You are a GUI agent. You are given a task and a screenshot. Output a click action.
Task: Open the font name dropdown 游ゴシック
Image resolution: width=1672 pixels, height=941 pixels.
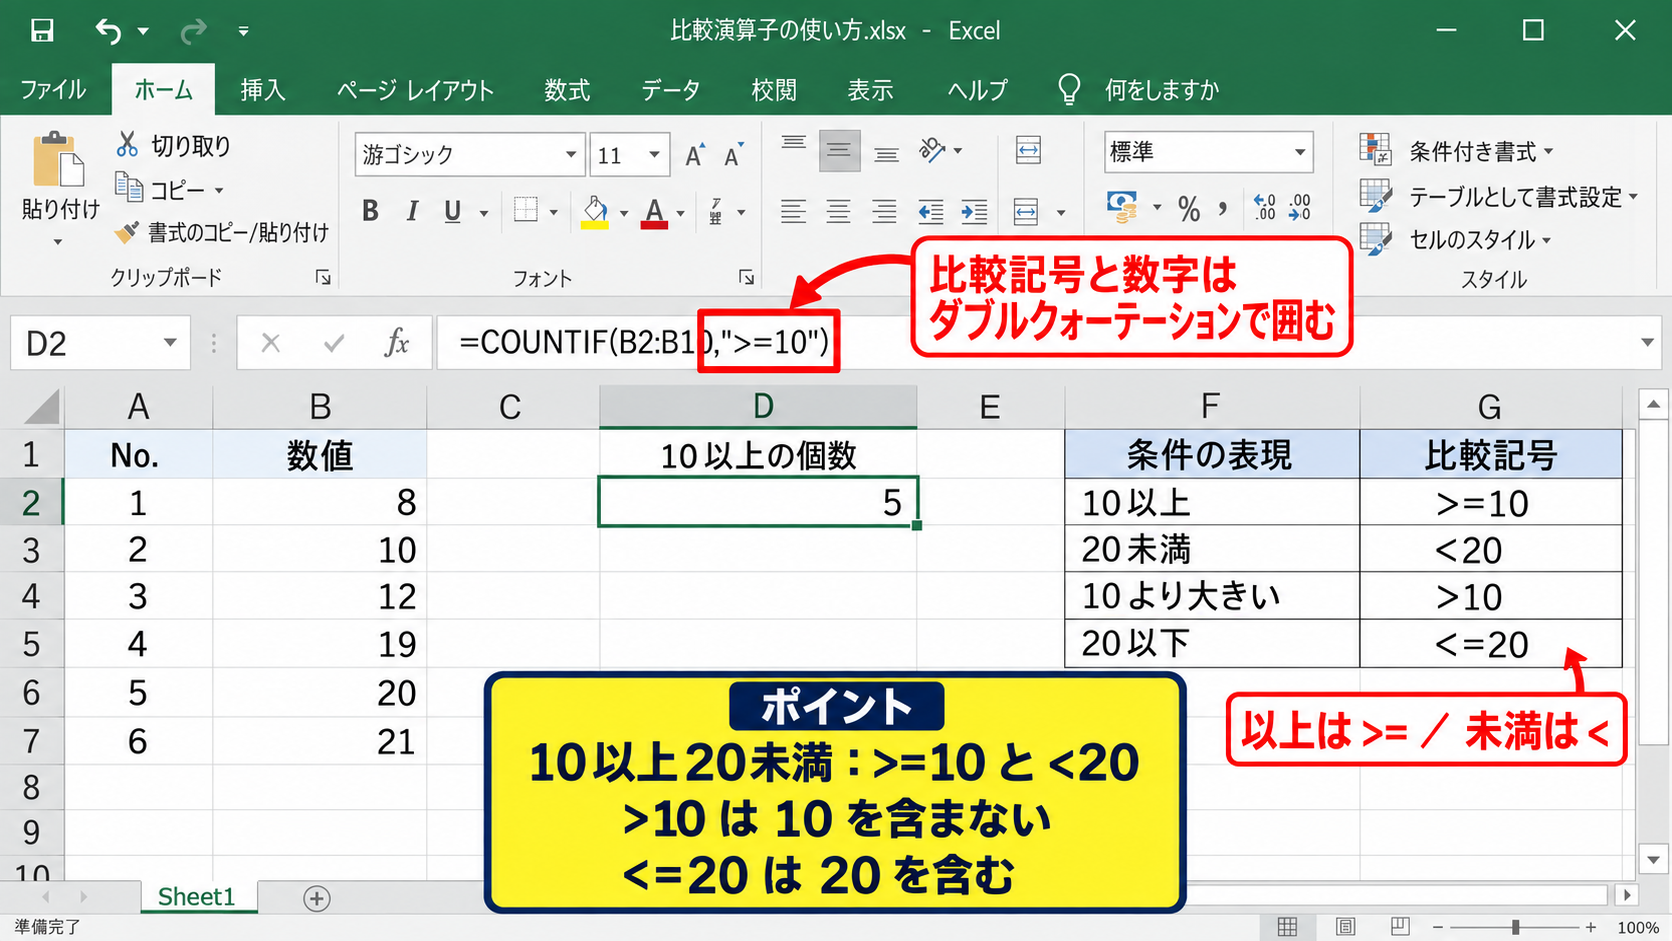(x=570, y=155)
